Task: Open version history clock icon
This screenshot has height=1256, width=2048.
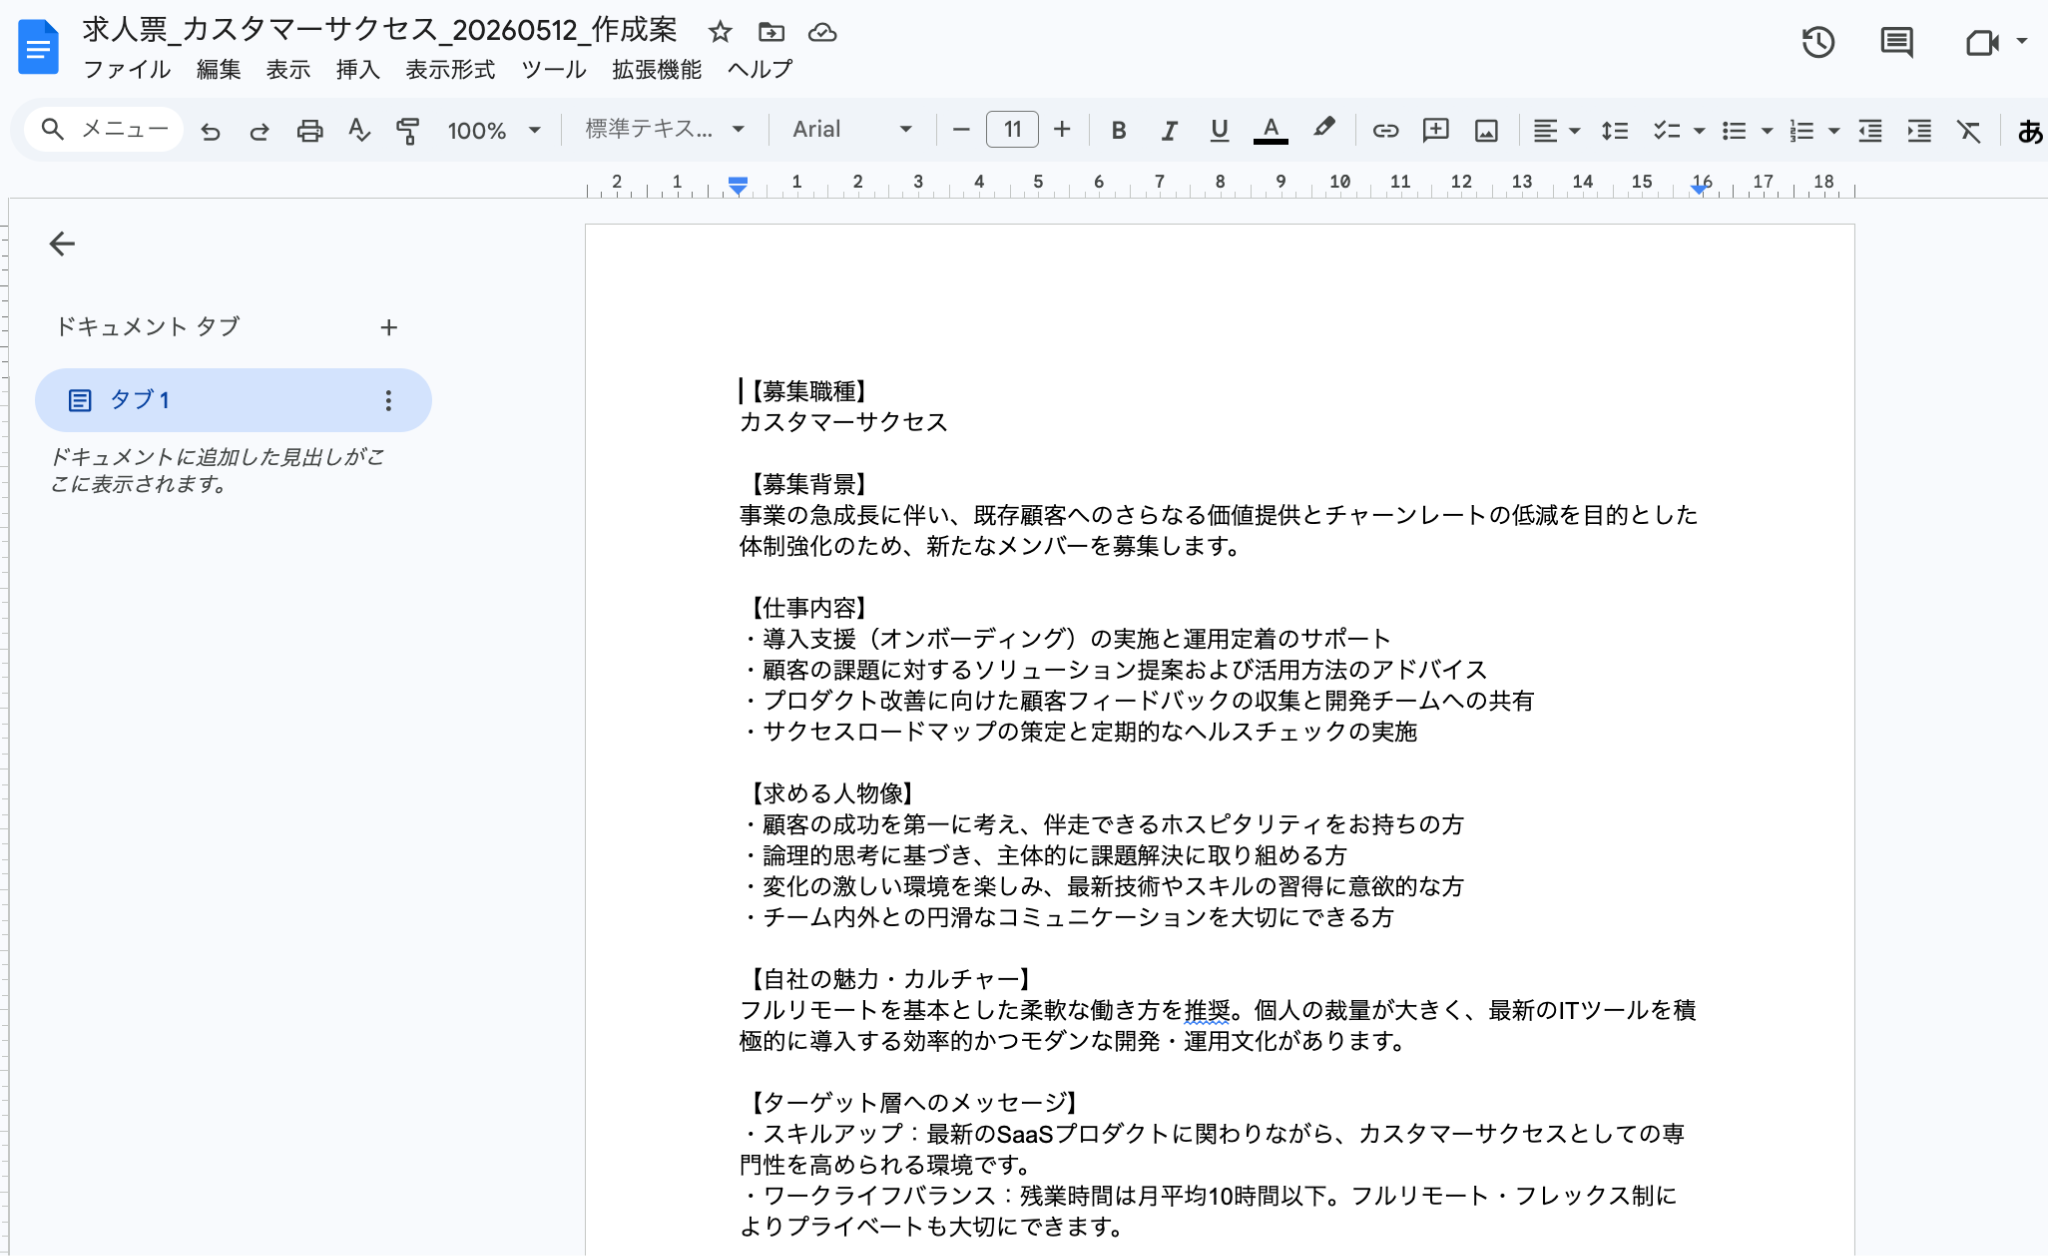Action: click(1818, 42)
